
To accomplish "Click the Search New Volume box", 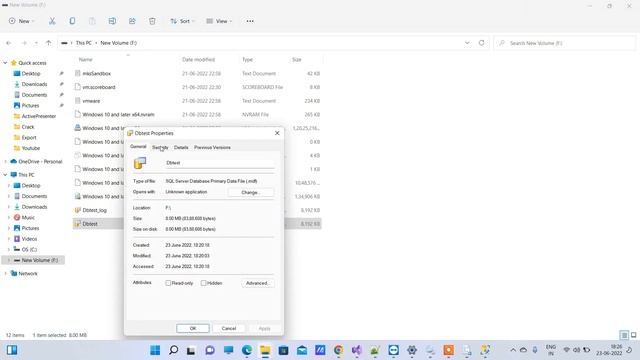I will [565, 43].
